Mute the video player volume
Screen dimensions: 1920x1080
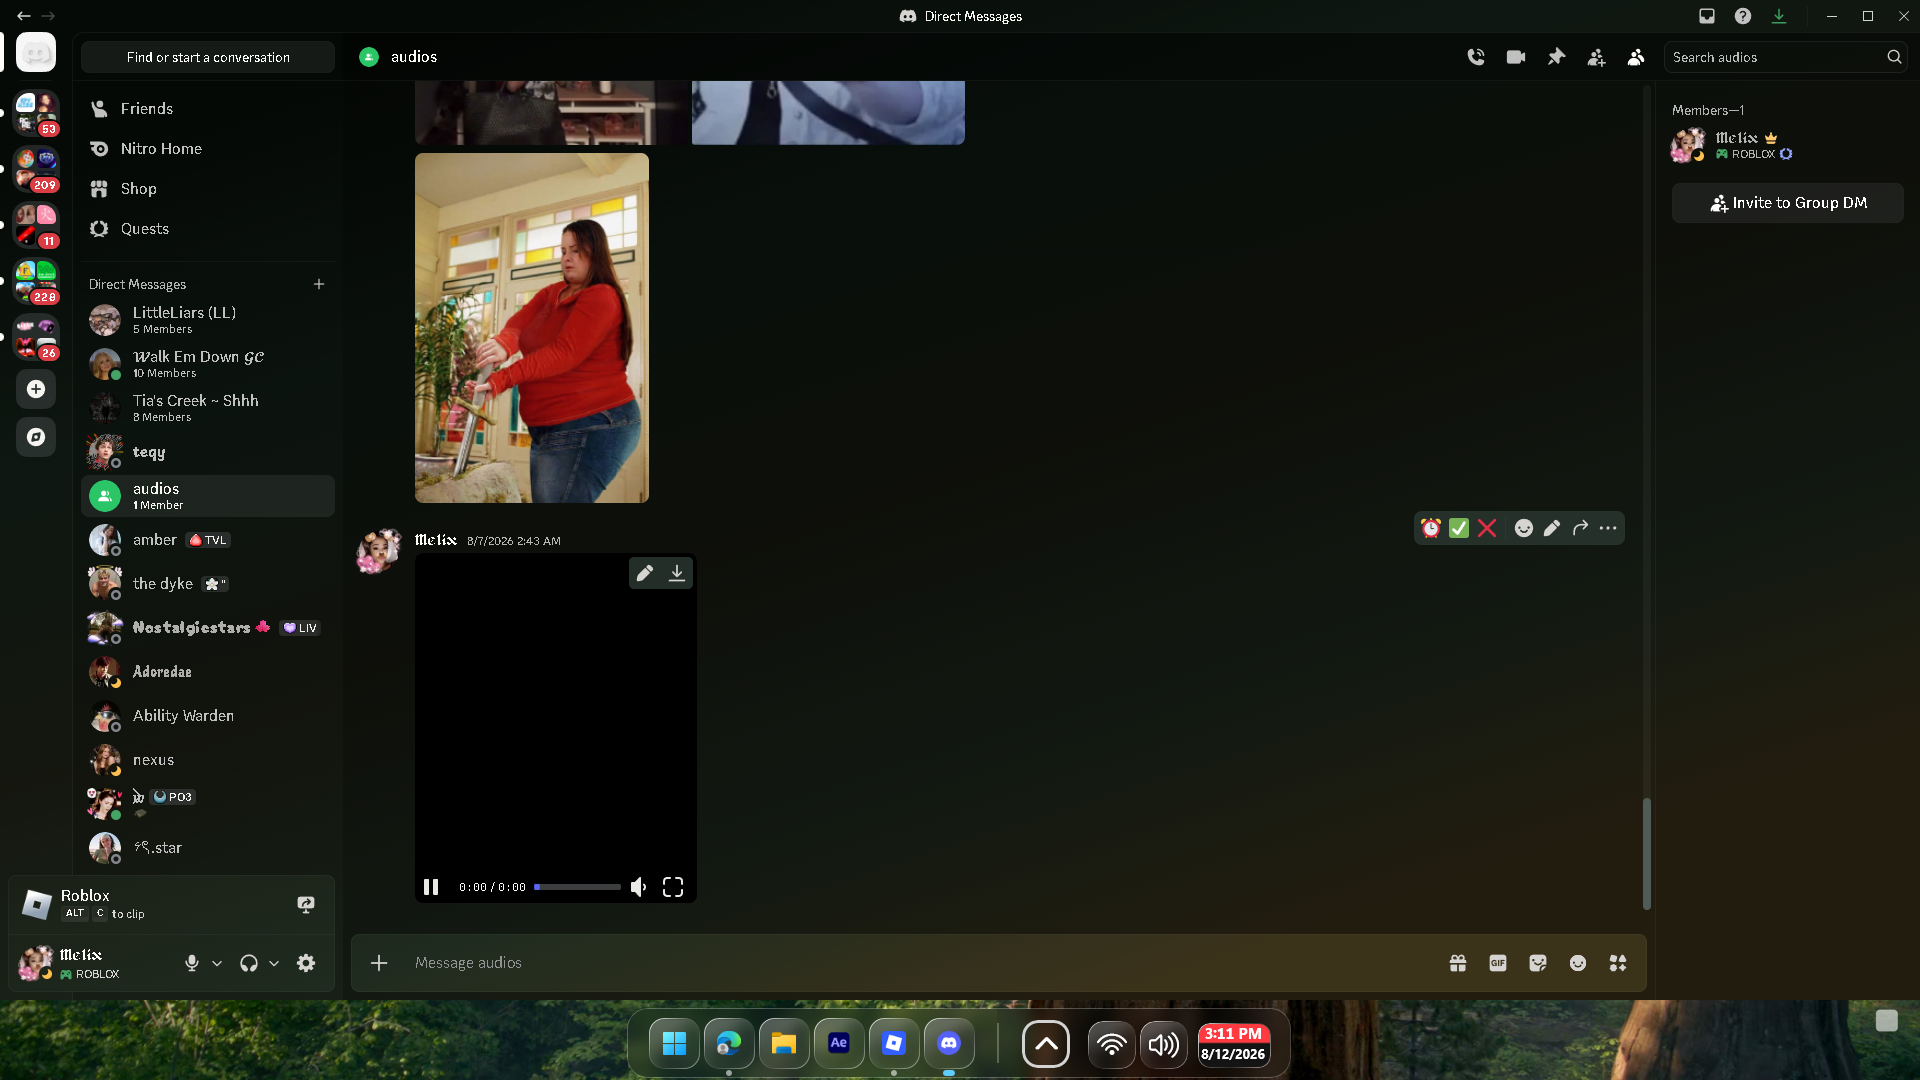pyautogui.click(x=638, y=887)
